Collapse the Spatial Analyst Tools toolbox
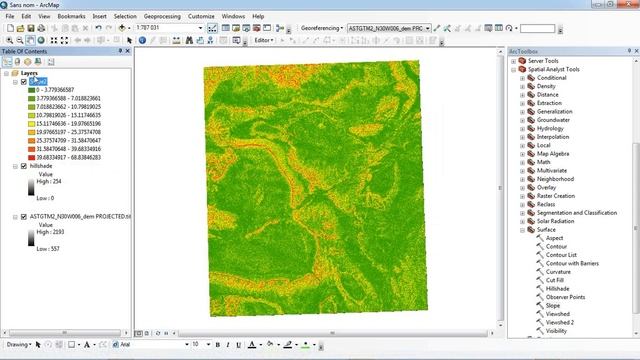The image size is (640, 360). 513,70
